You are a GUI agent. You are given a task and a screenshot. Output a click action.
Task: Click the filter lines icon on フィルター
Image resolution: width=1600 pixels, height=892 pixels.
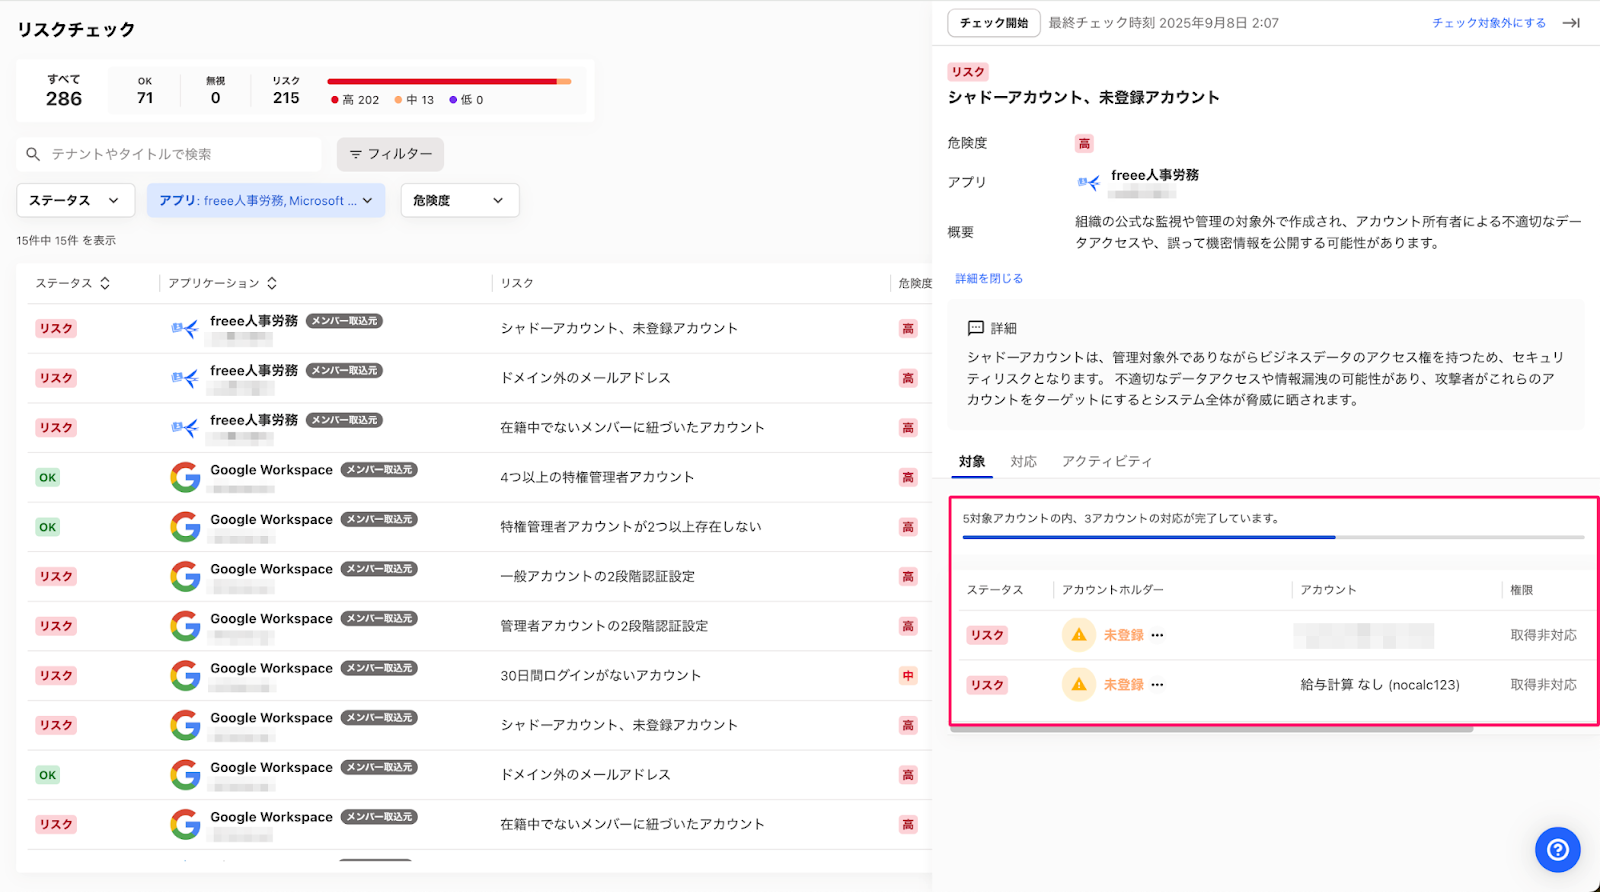[x=355, y=154]
